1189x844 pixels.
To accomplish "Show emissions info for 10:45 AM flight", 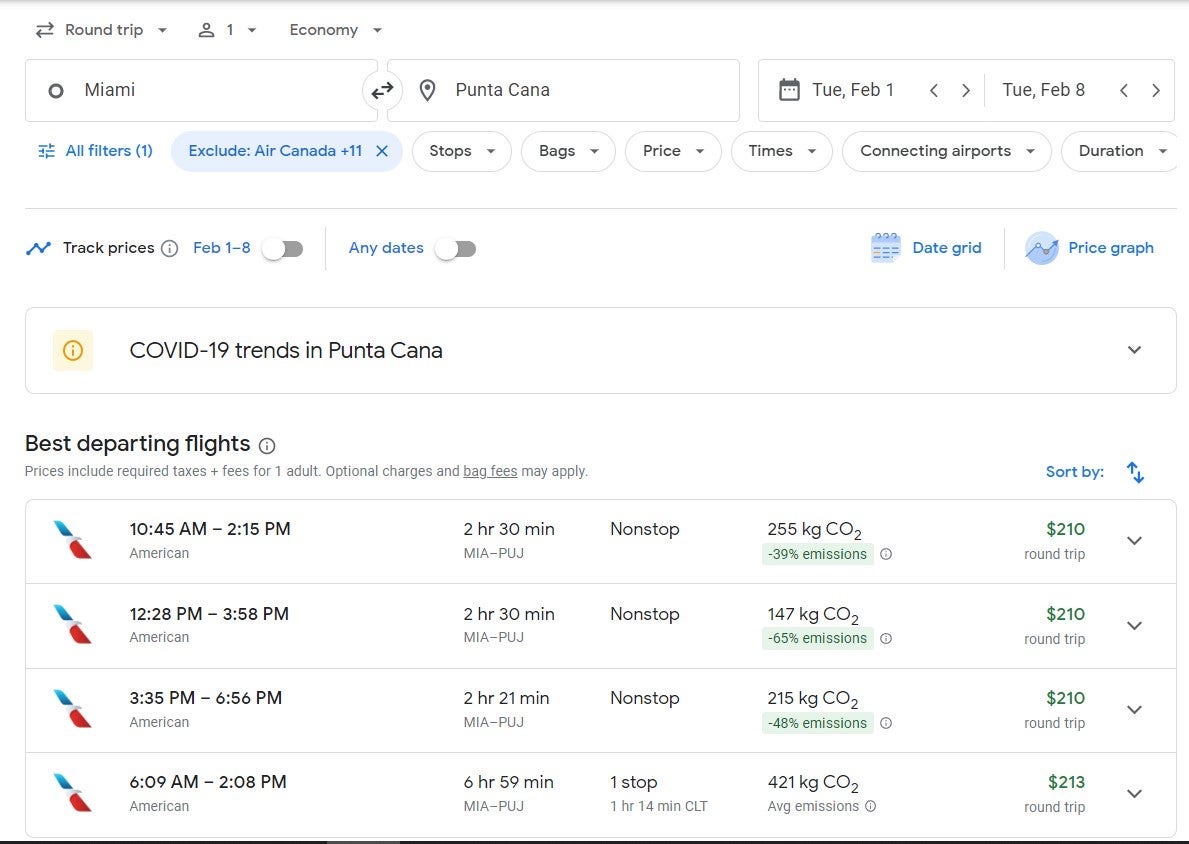I will coord(886,554).
